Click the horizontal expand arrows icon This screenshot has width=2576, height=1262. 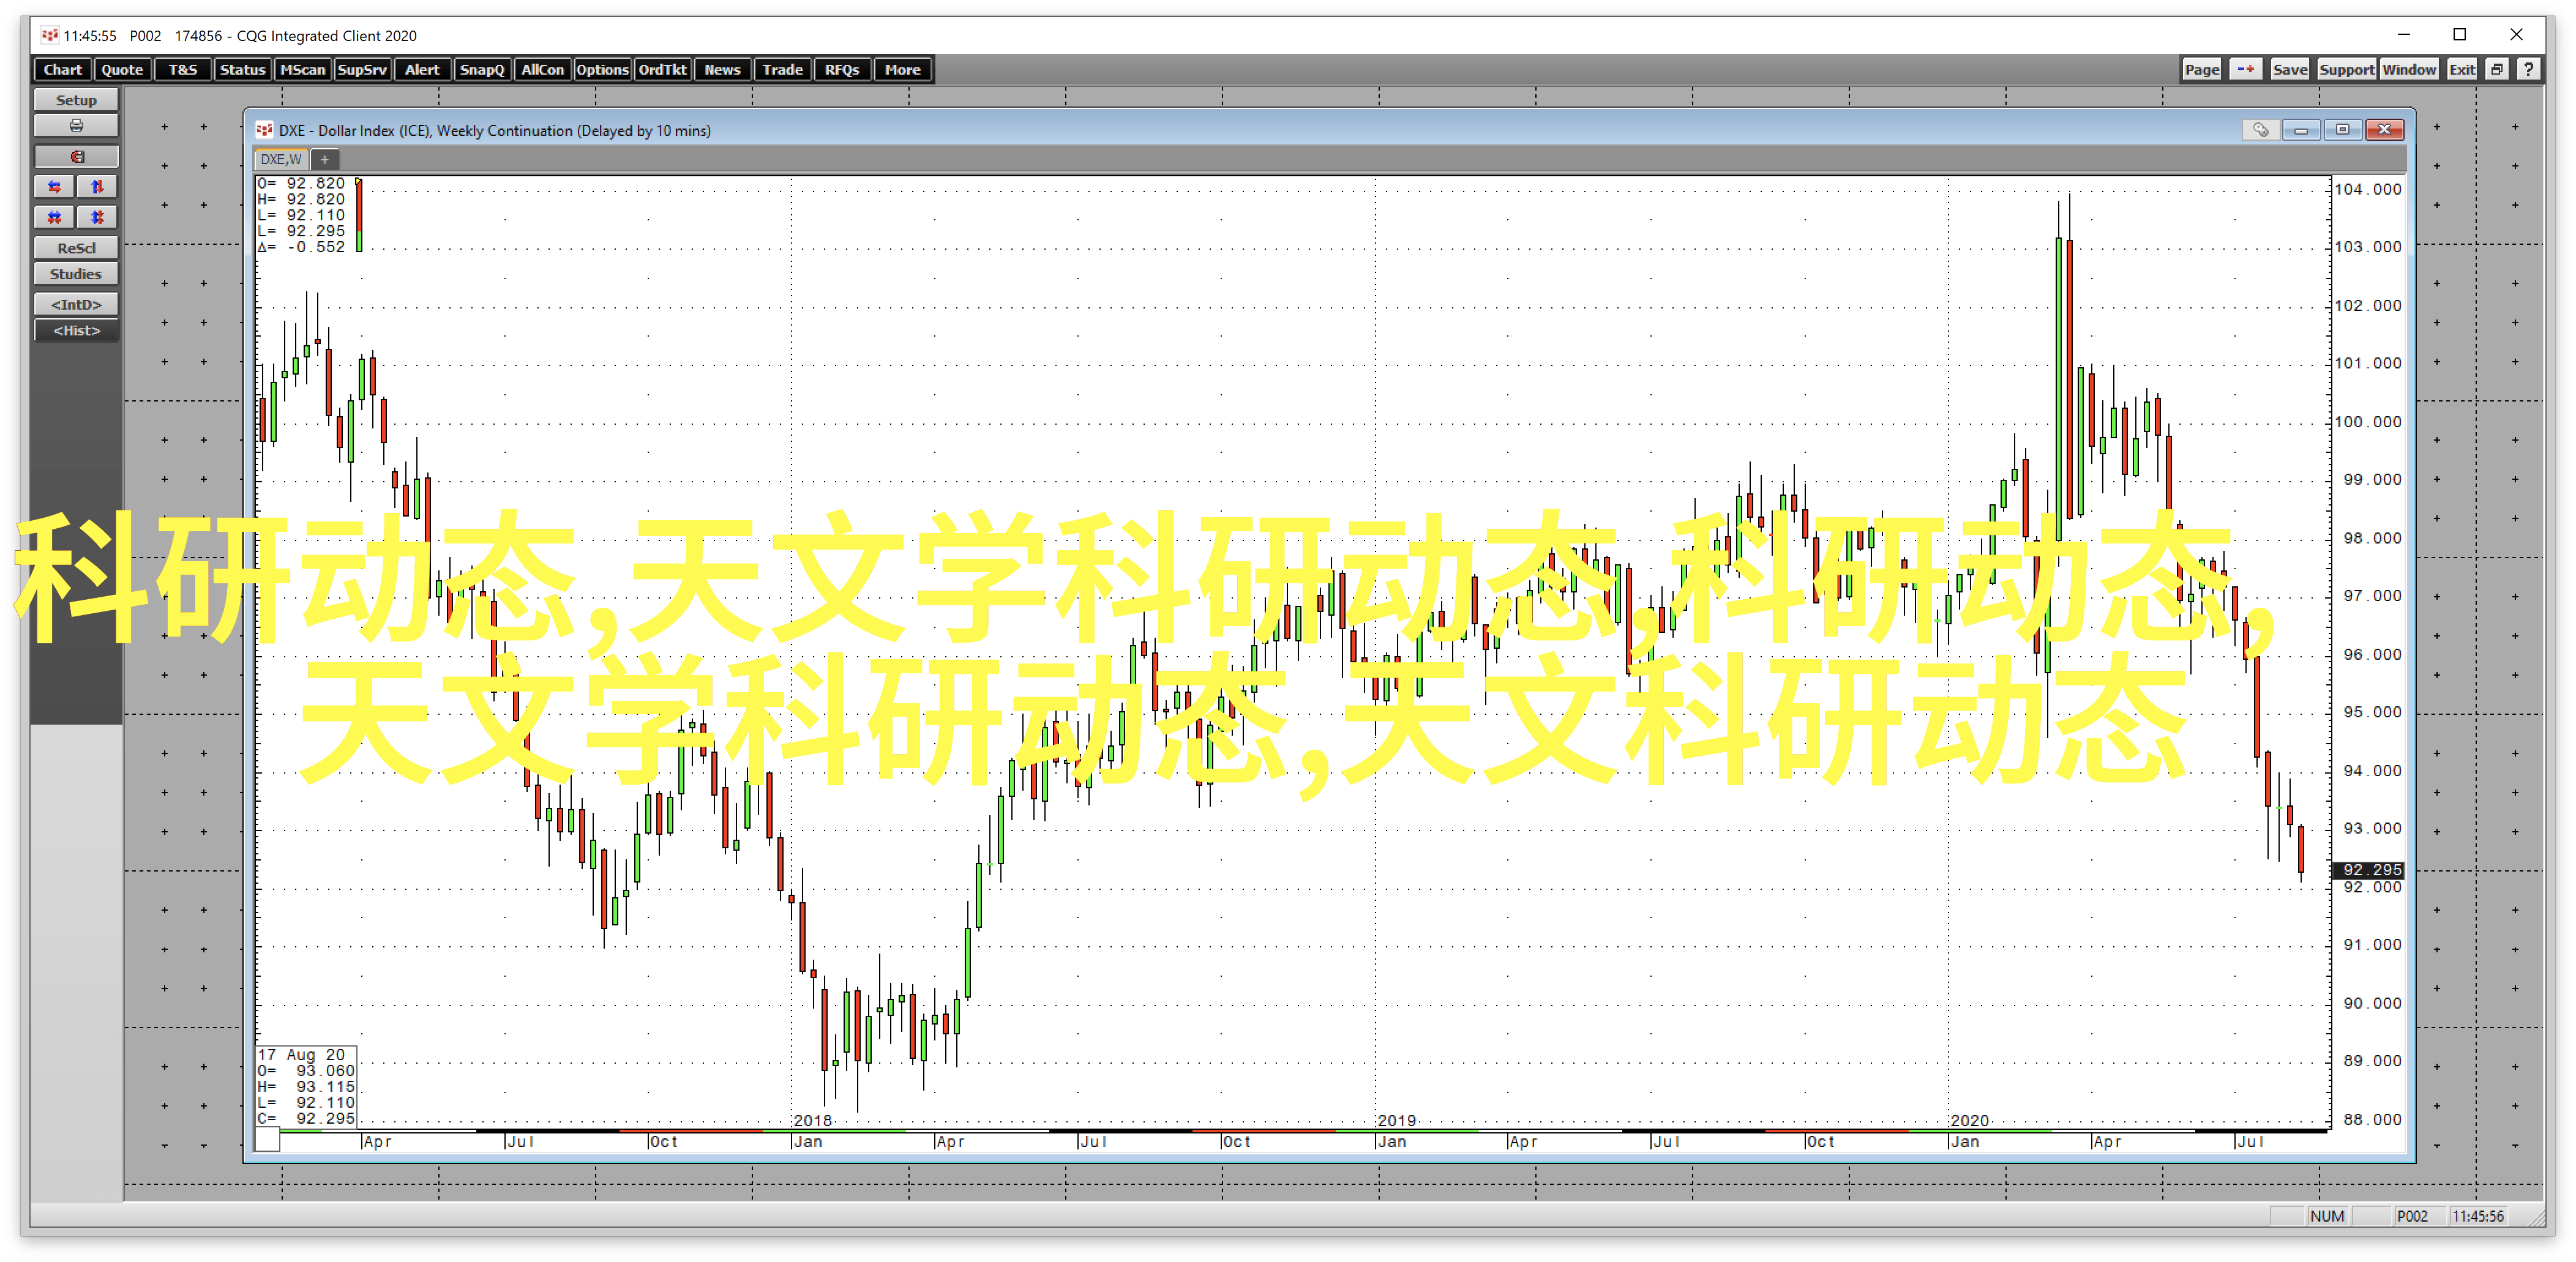click(x=54, y=187)
